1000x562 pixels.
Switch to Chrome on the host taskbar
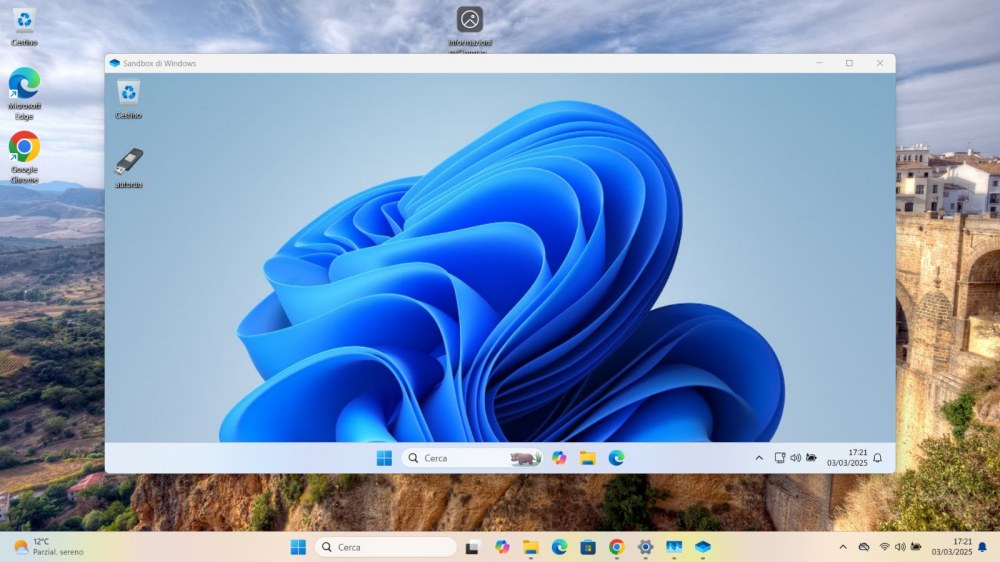(617, 547)
